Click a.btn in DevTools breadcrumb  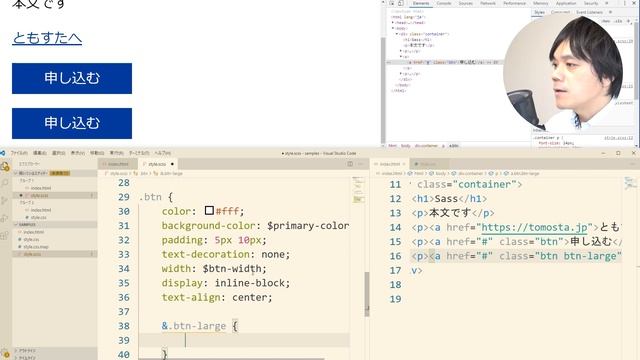(x=453, y=146)
